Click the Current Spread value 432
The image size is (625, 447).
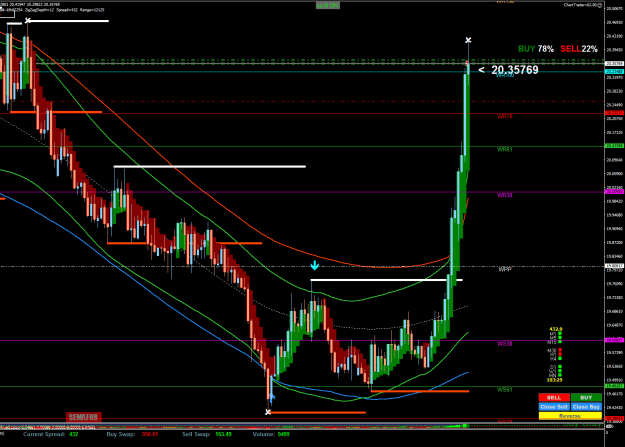[x=73, y=434]
